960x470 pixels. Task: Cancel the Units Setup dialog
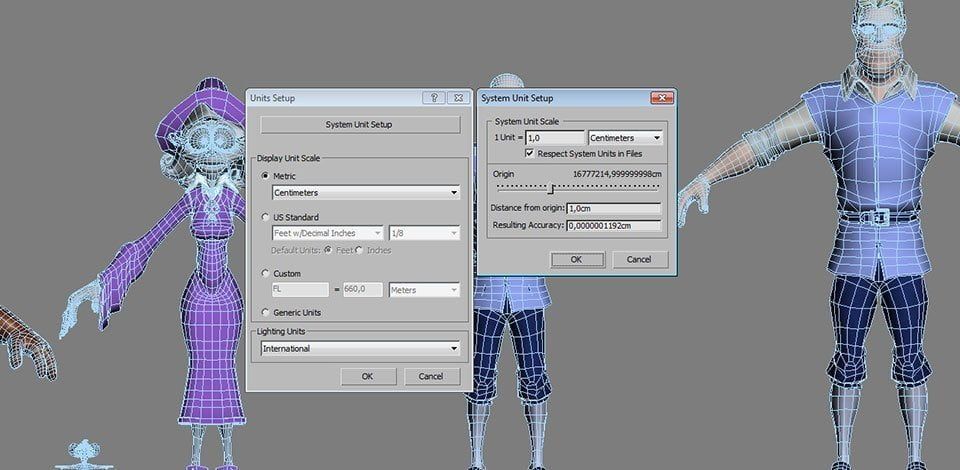click(431, 376)
